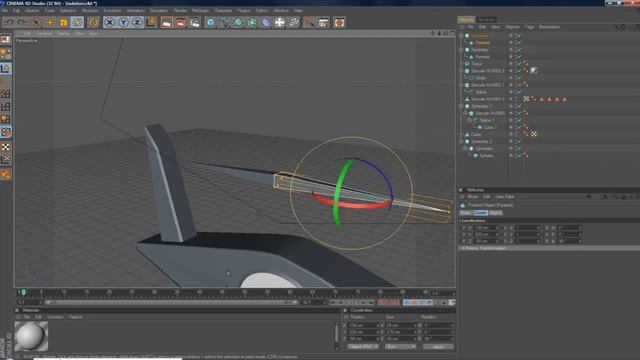
Task: Open the User Data attributes menu
Action: point(504,197)
